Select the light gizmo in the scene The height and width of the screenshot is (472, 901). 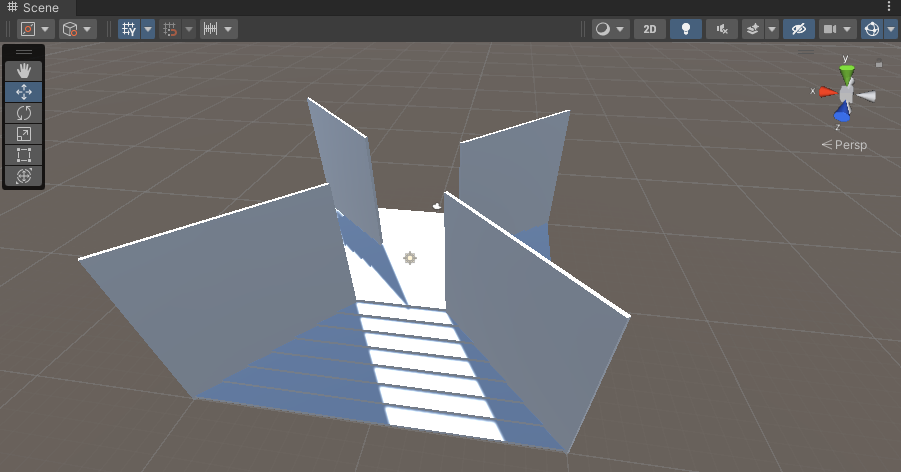point(410,258)
